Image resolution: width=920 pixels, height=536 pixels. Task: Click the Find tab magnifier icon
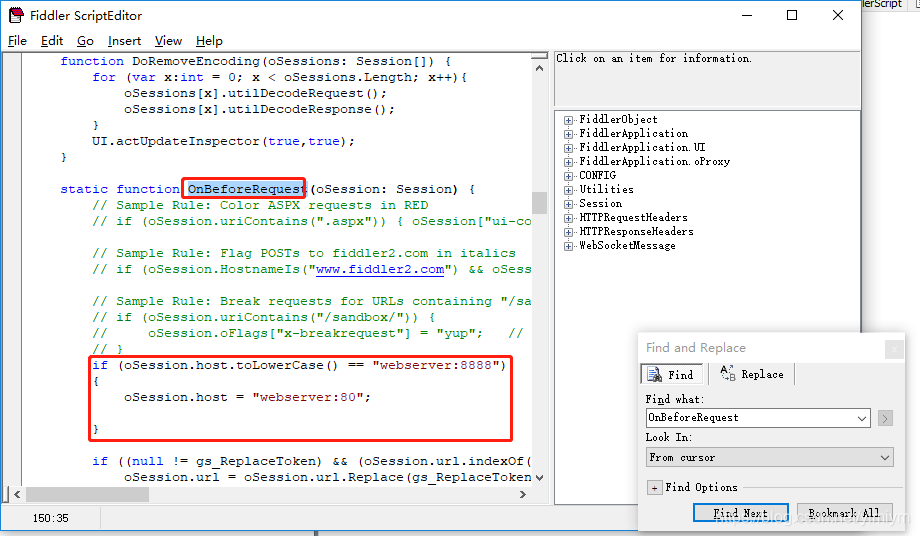click(654, 374)
